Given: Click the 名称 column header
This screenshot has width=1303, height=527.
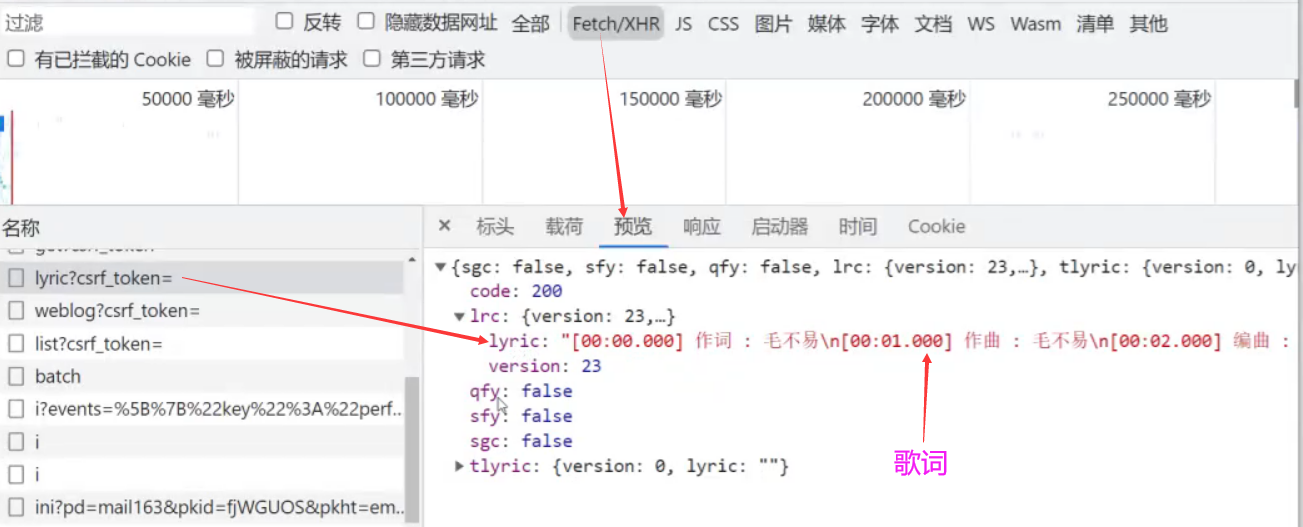Looking at the screenshot, I should [21, 229].
